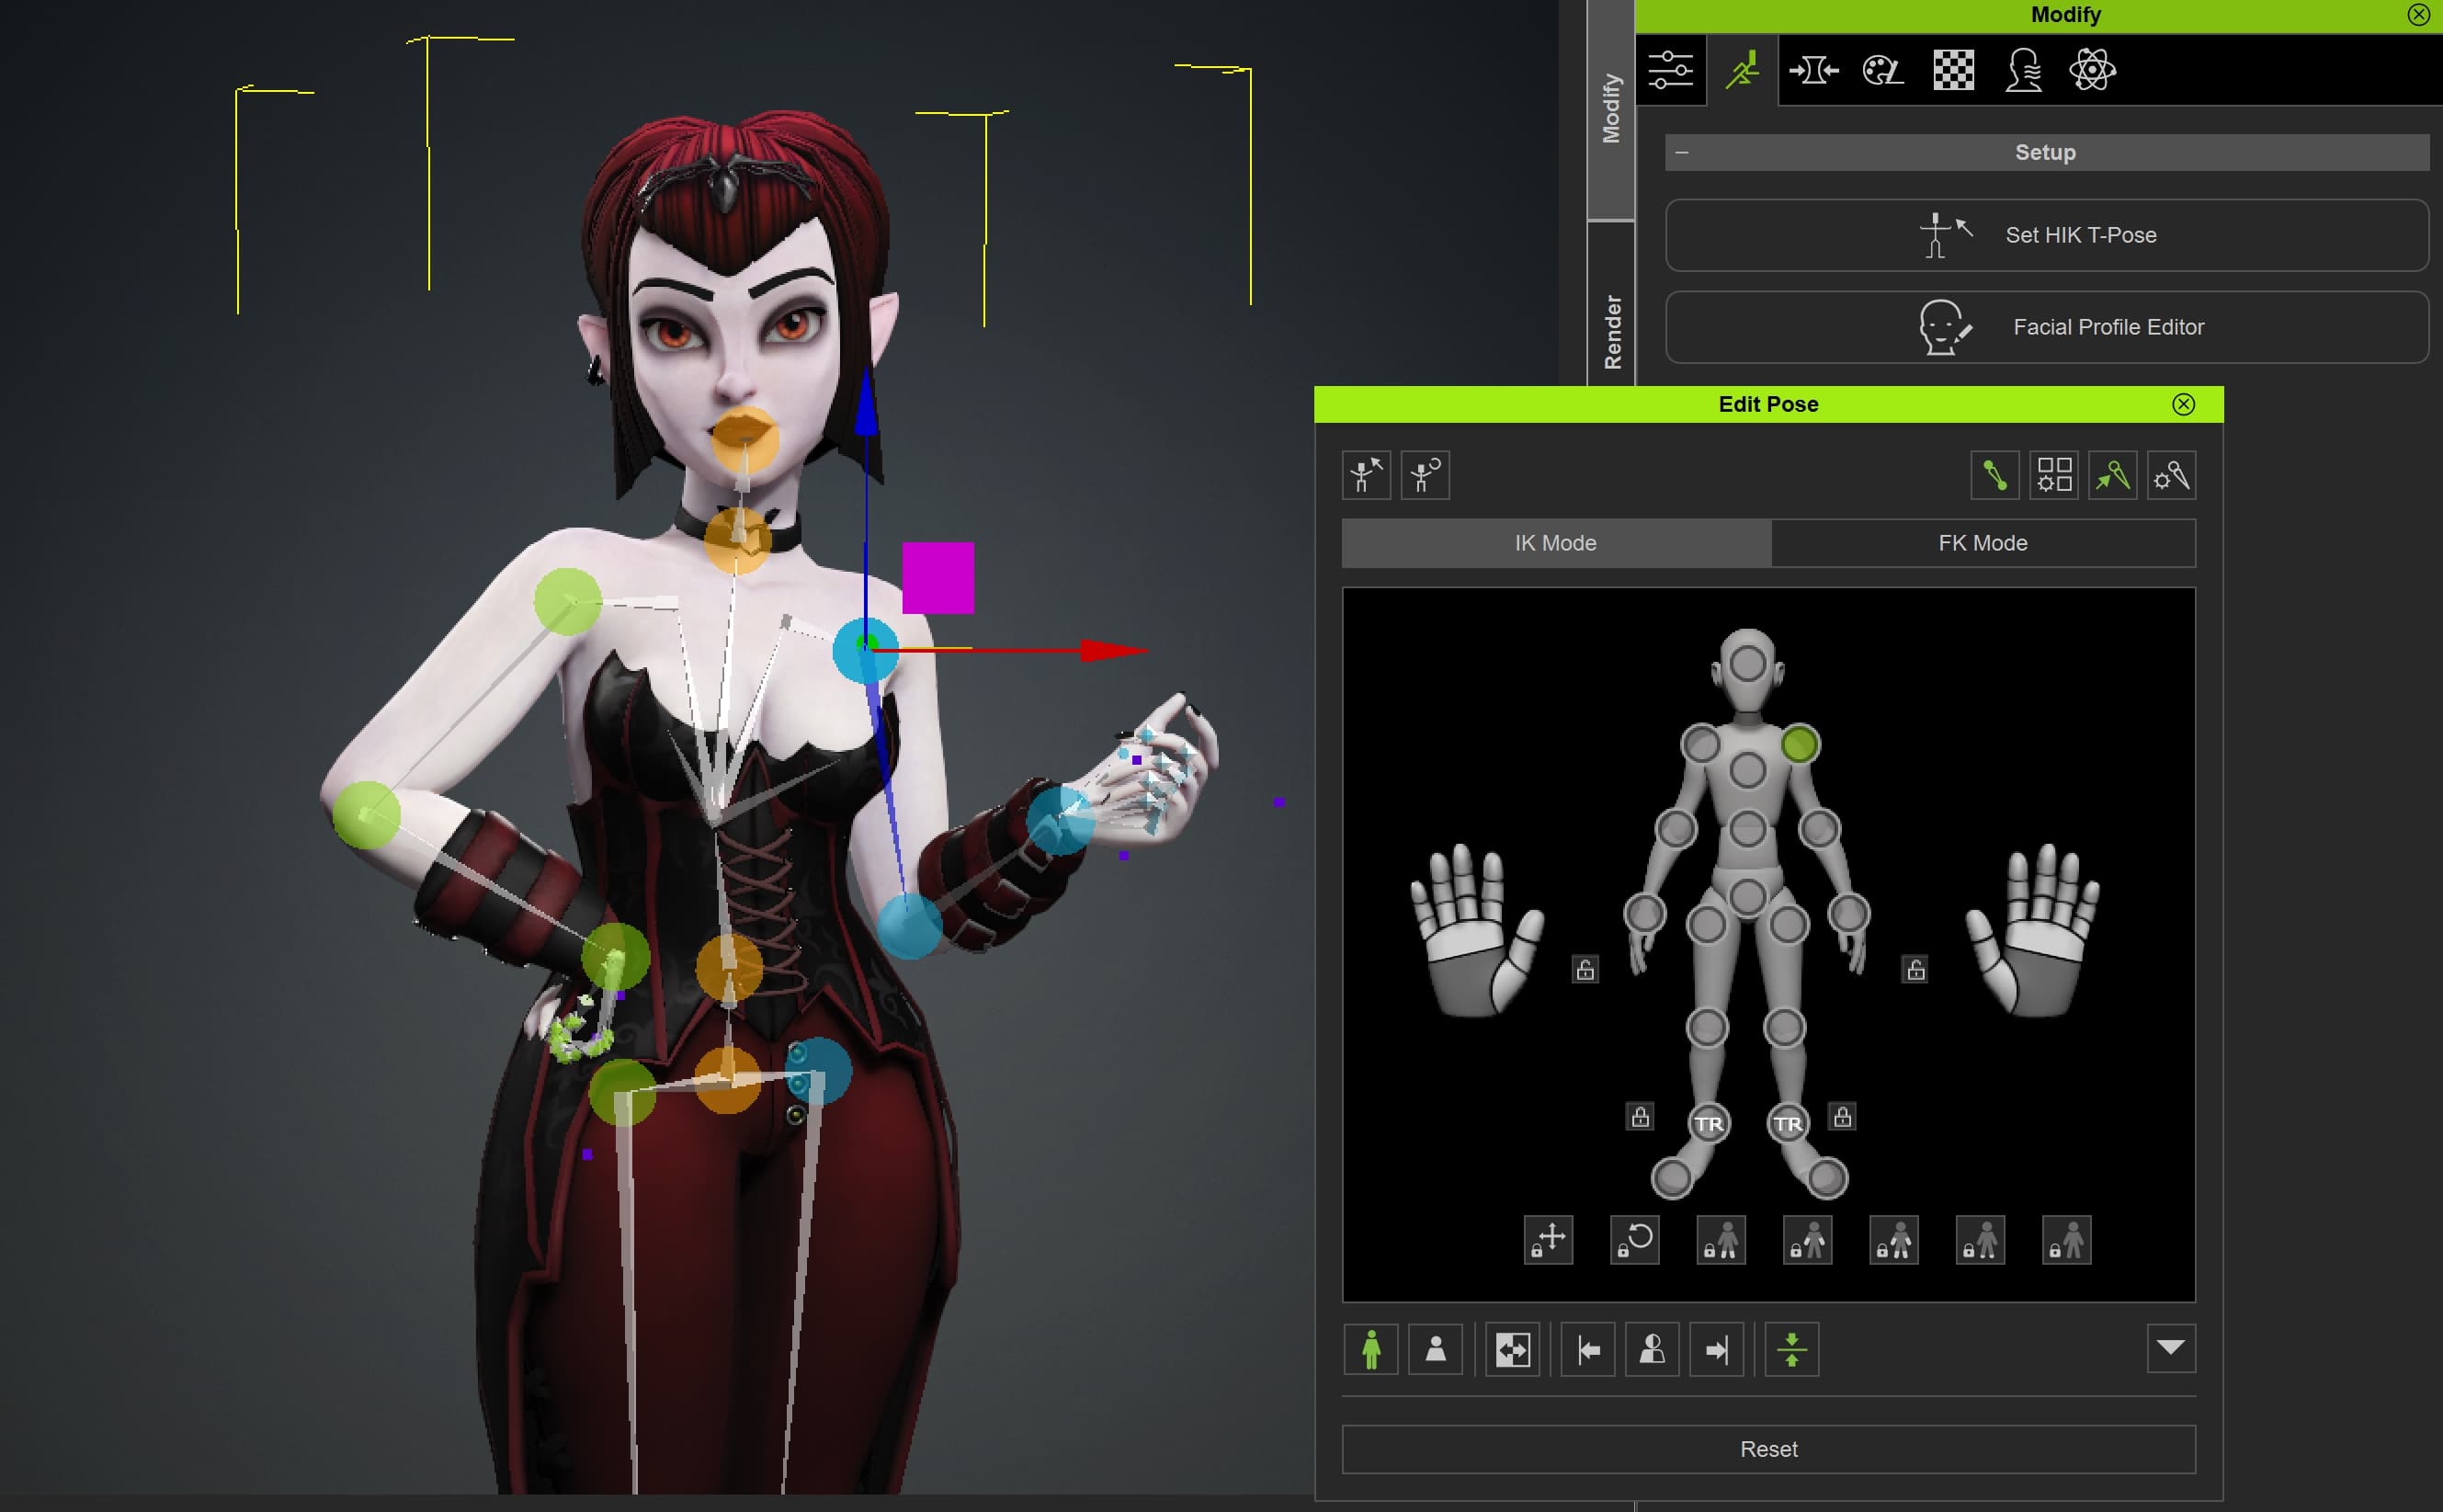The height and width of the screenshot is (1512, 2443).
Task: Open the Render side tab
Action: [1612, 330]
